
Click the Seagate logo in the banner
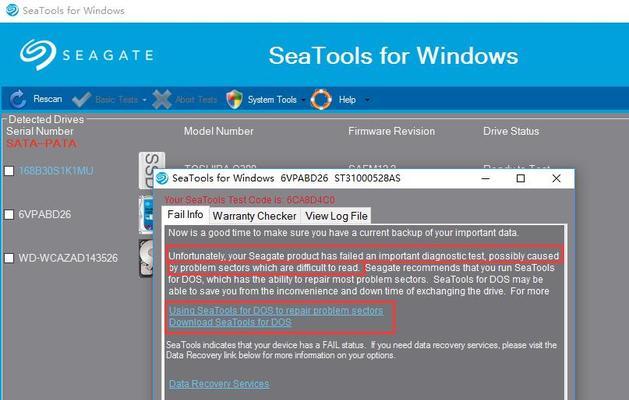[x=87, y=55]
